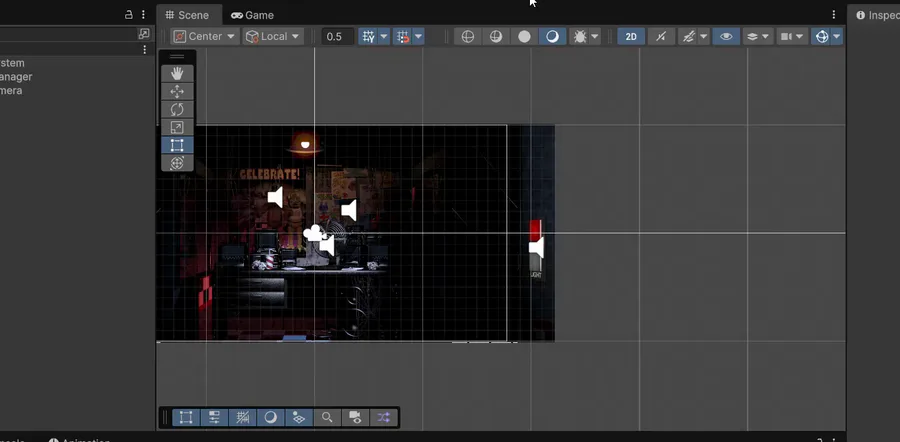The width and height of the screenshot is (900, 442).
Task: Select shaded wireframe draw mode icon
Action: click(496, 36)
